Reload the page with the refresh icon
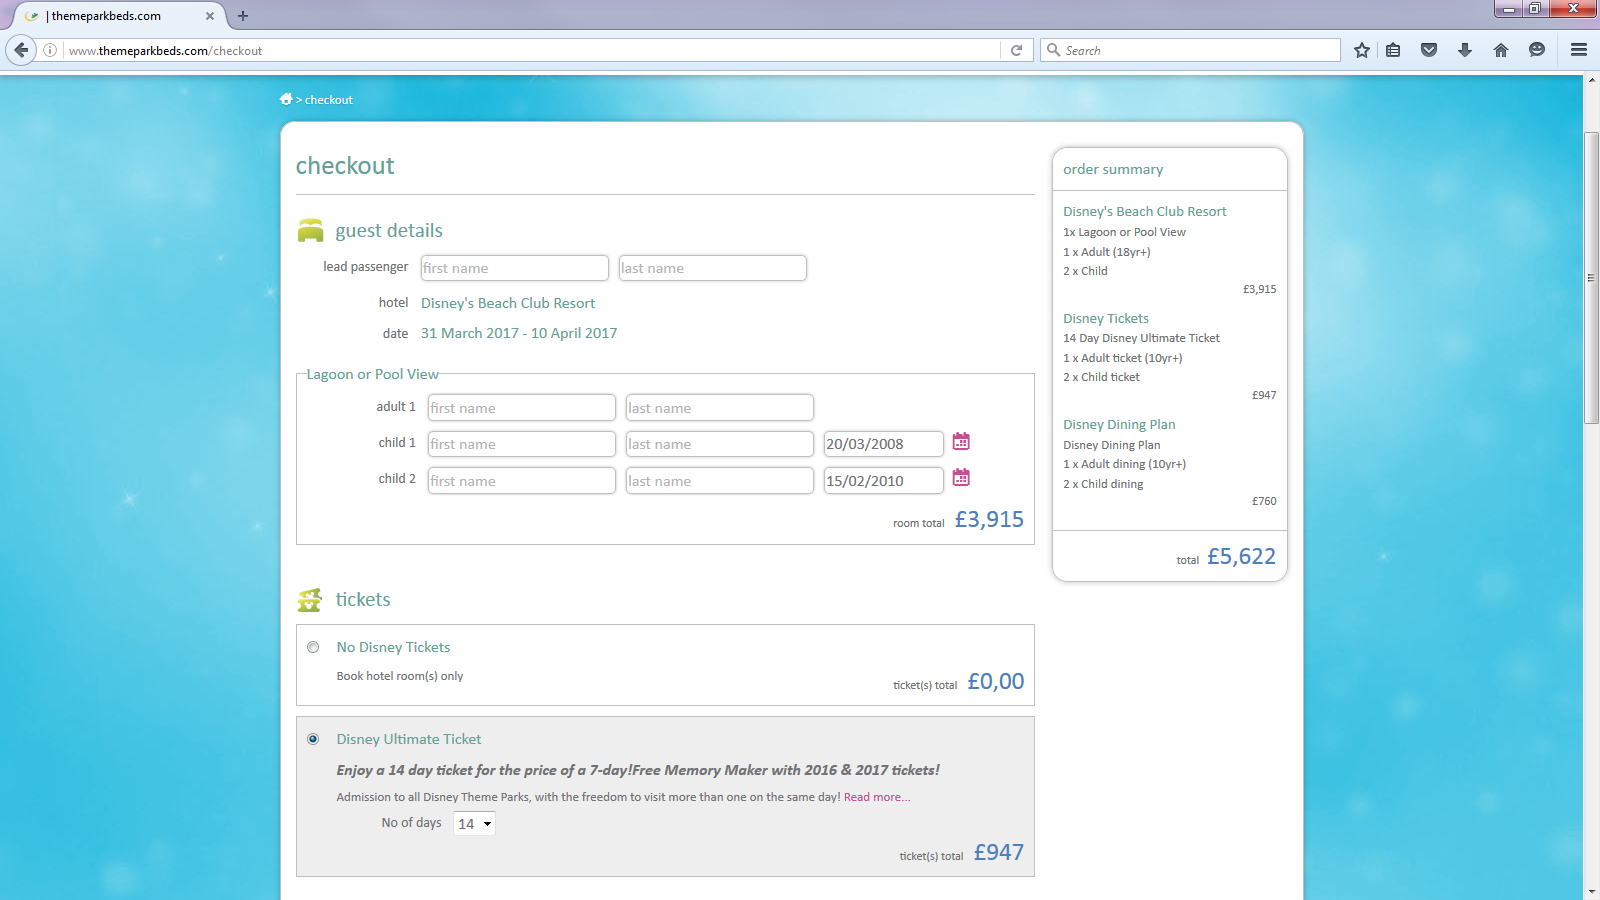Screen dimensions: 1600x900 coord(1016,50)
